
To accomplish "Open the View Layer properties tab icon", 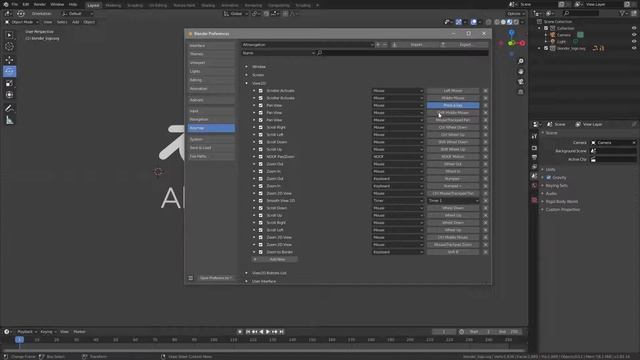I will 534,167.
